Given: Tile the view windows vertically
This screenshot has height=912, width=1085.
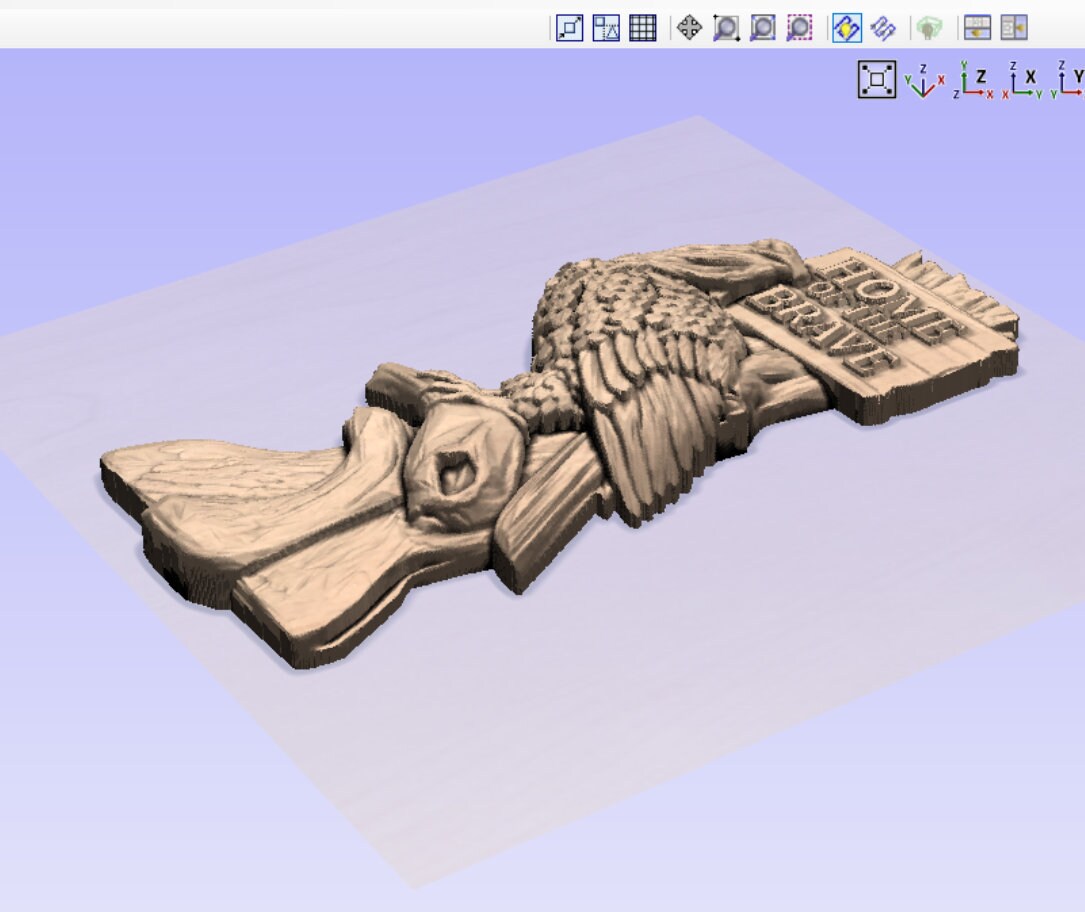Looking at the screenshot, I should pyautogui.click(x=1012, y=29).
